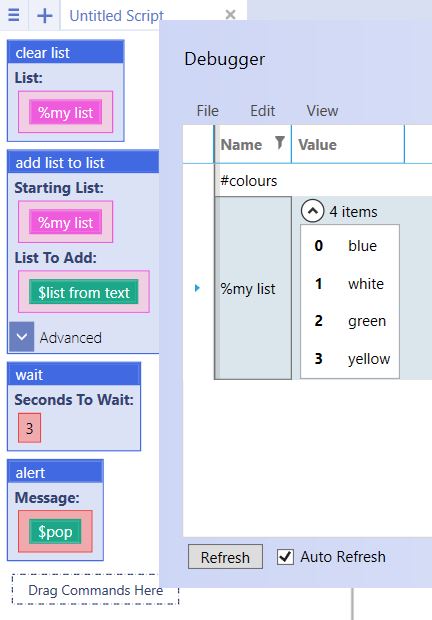Click the $list from text variable
432x620 pixels.
[84, 292]
